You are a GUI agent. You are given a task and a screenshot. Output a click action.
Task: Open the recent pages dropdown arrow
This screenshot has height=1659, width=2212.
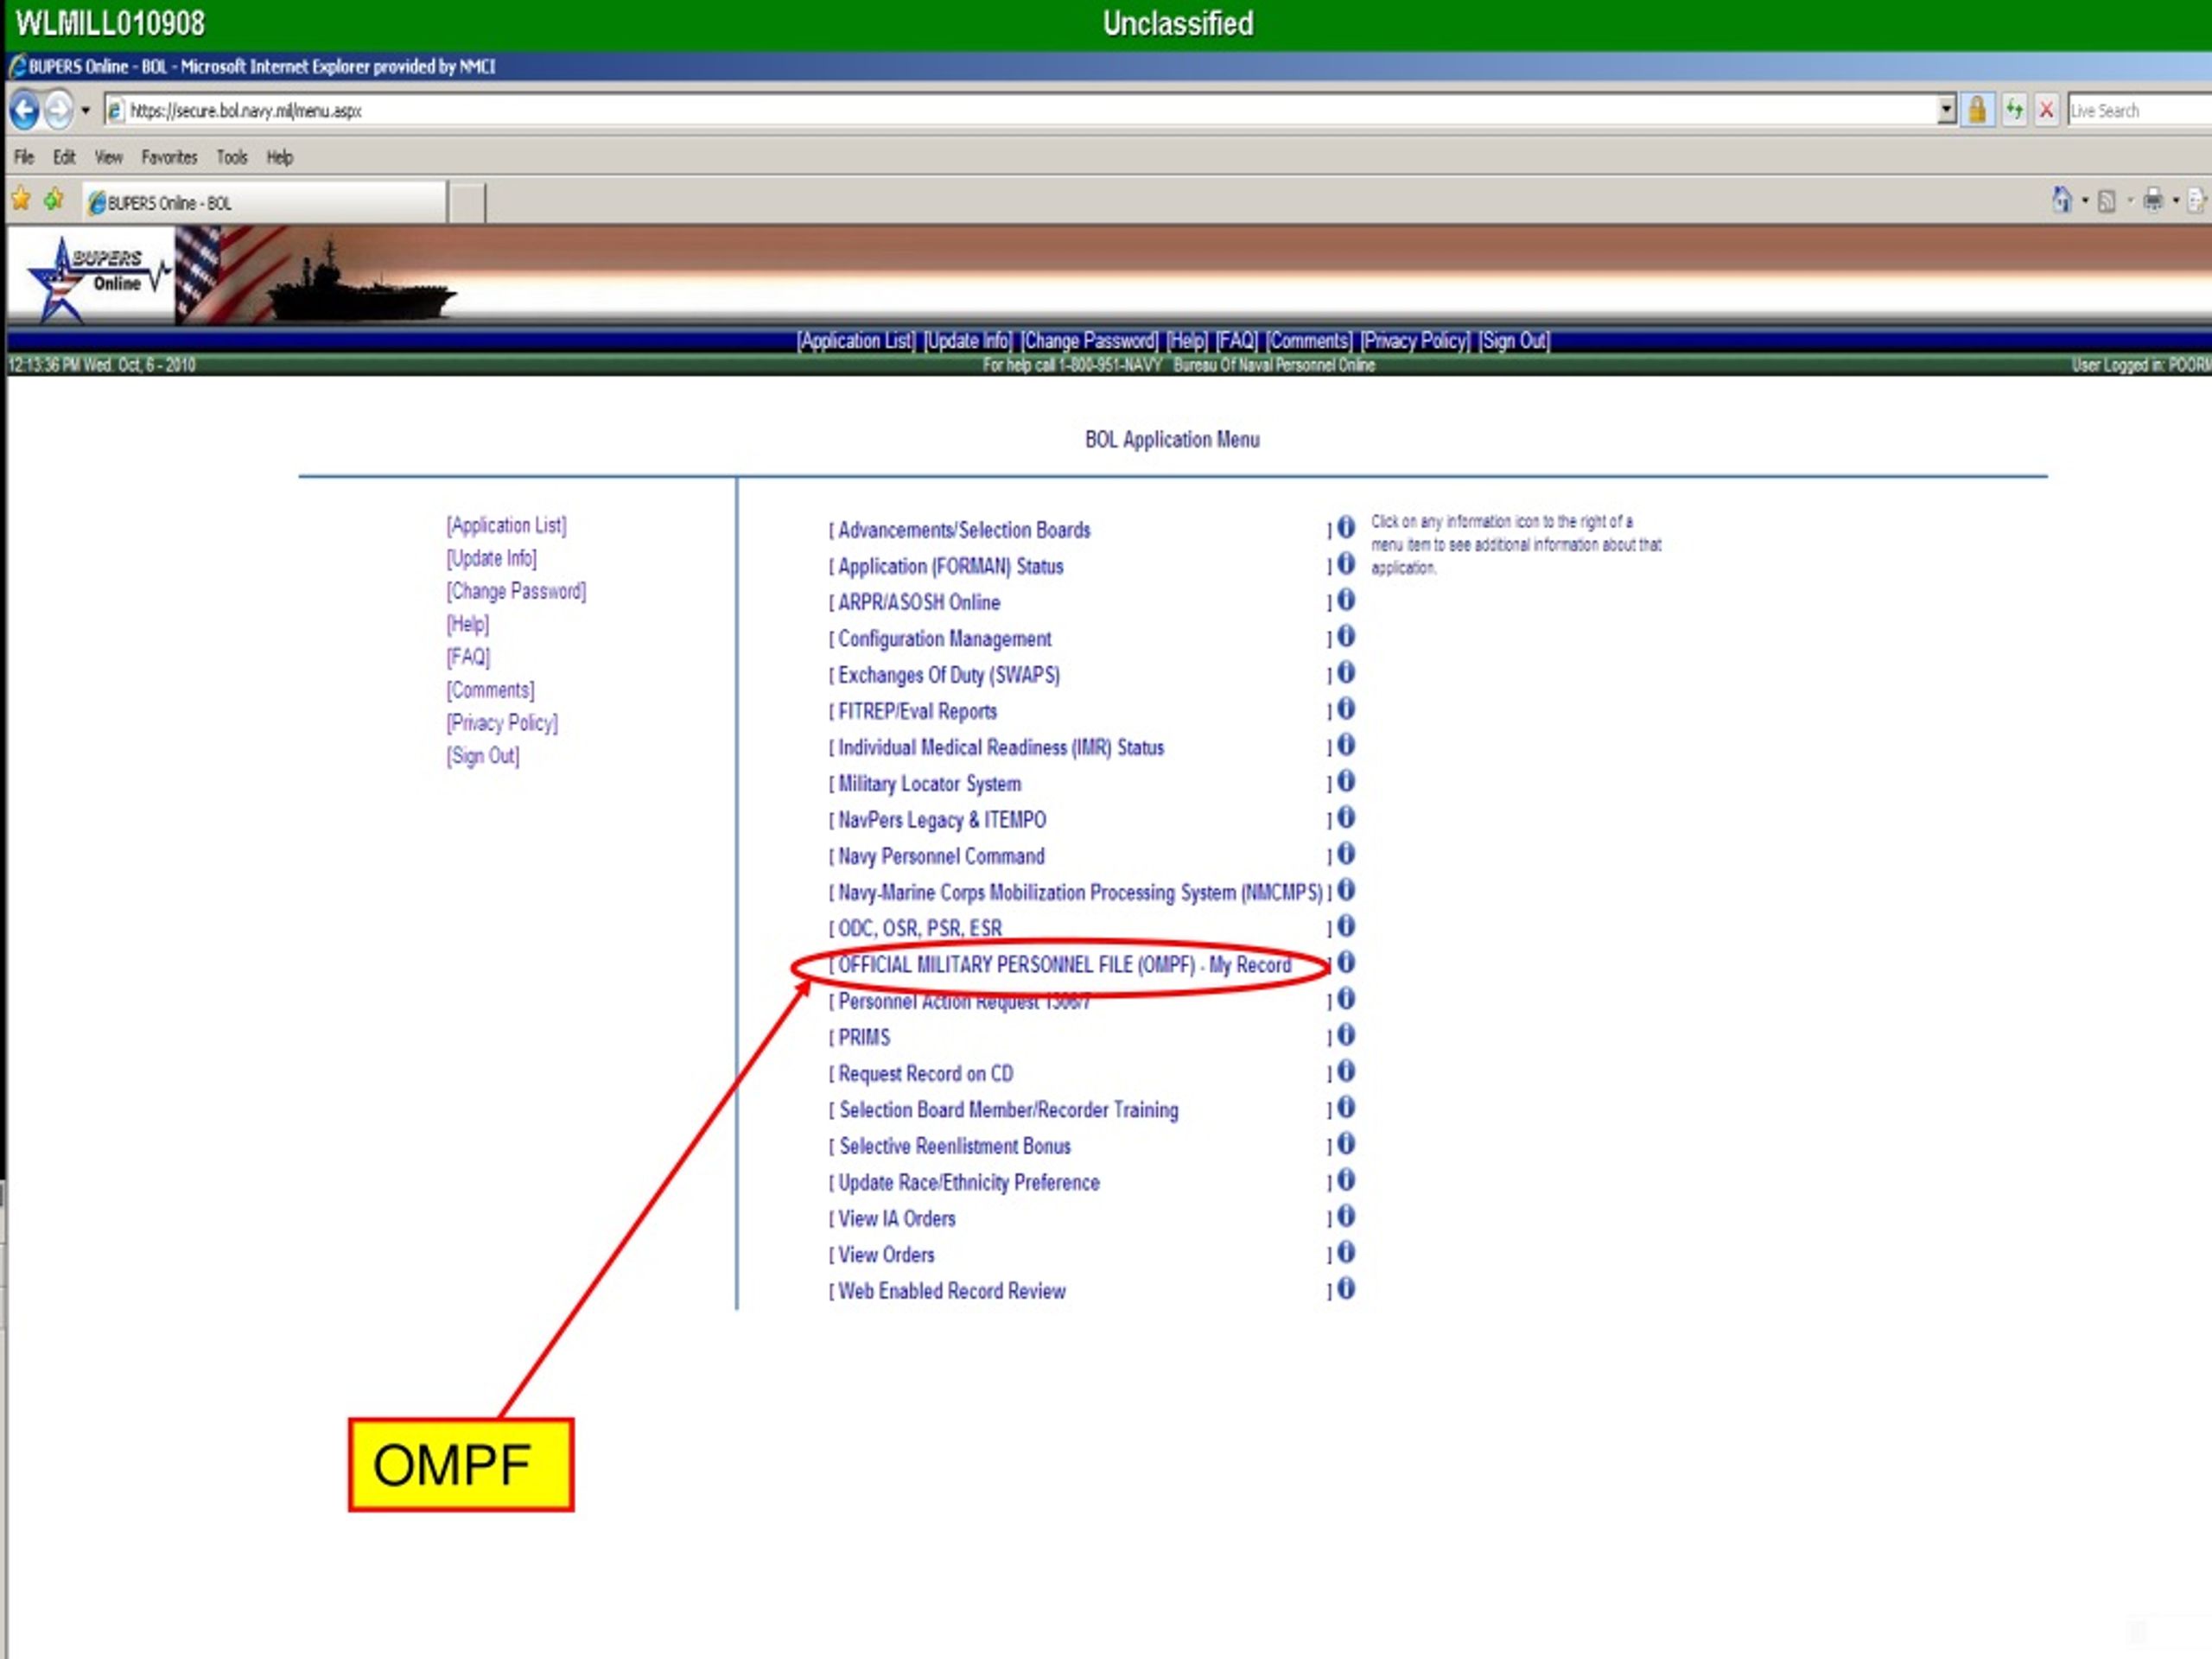(x=86, y=111)
